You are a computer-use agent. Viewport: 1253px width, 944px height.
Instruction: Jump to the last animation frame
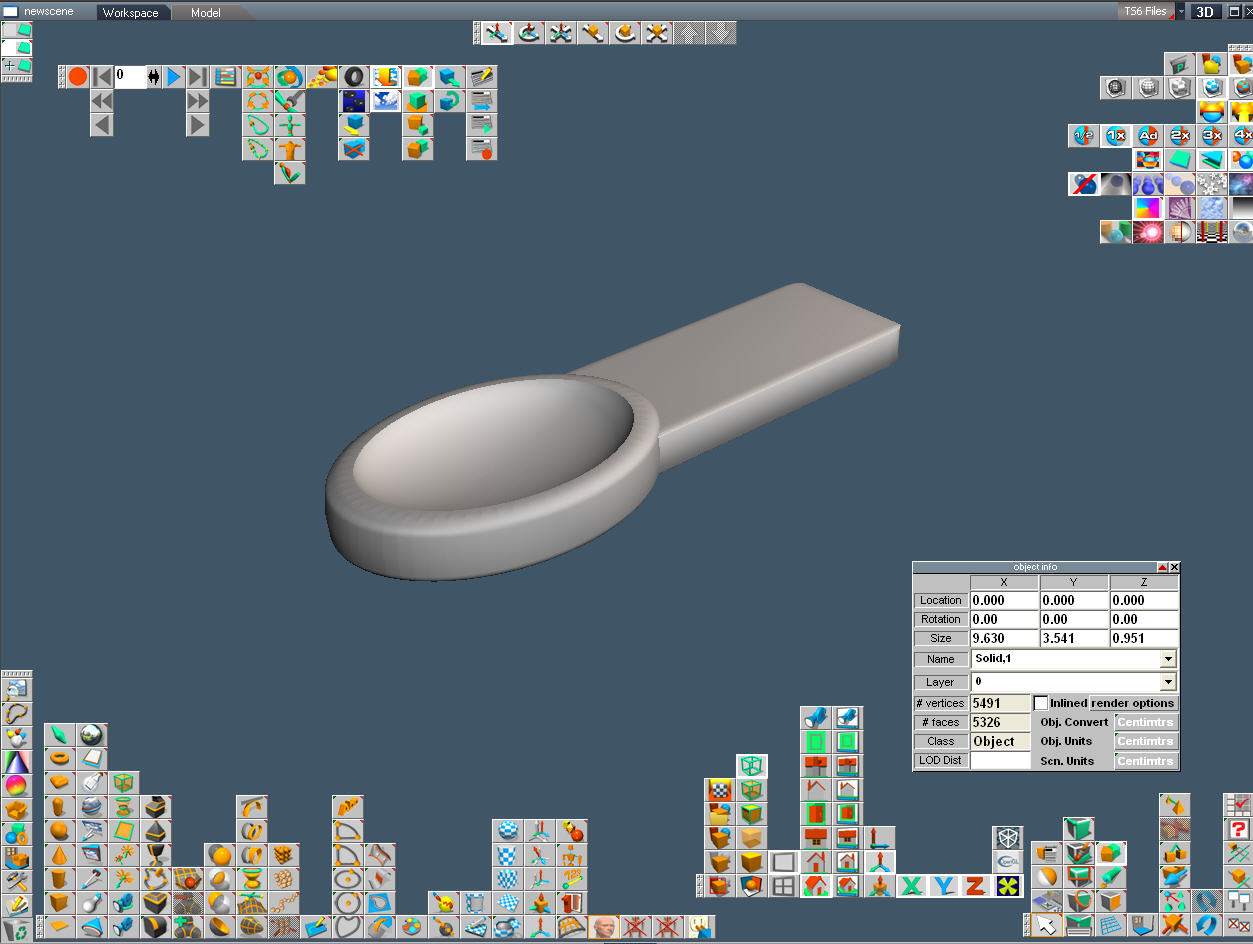[198, 77]
